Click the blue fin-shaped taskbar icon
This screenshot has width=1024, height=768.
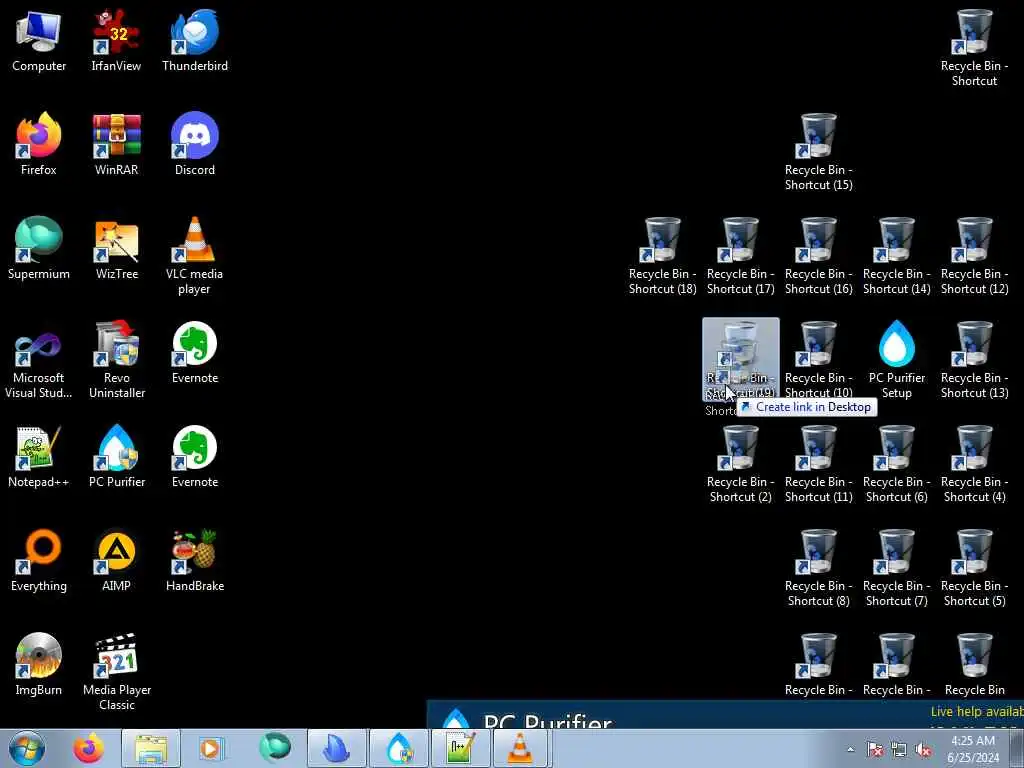(337, 748)
